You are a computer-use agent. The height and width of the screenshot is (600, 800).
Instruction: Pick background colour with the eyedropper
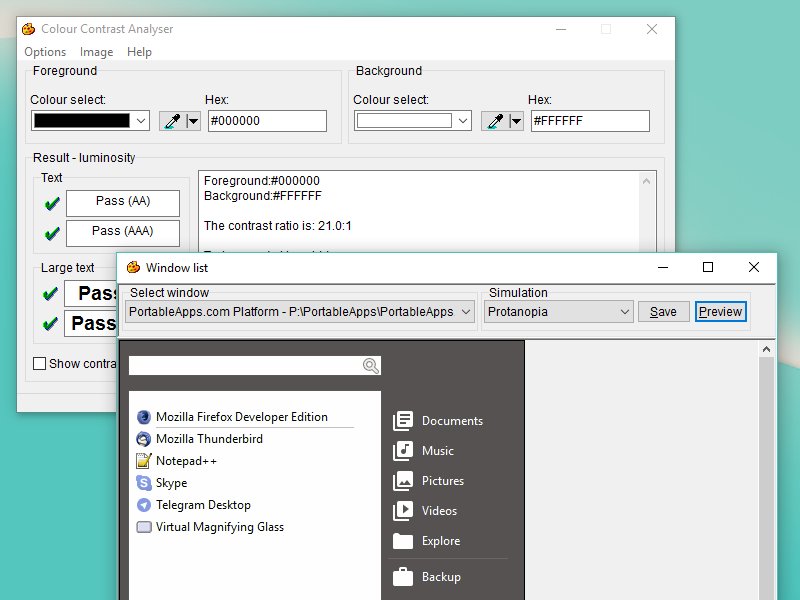coord(495,121)
